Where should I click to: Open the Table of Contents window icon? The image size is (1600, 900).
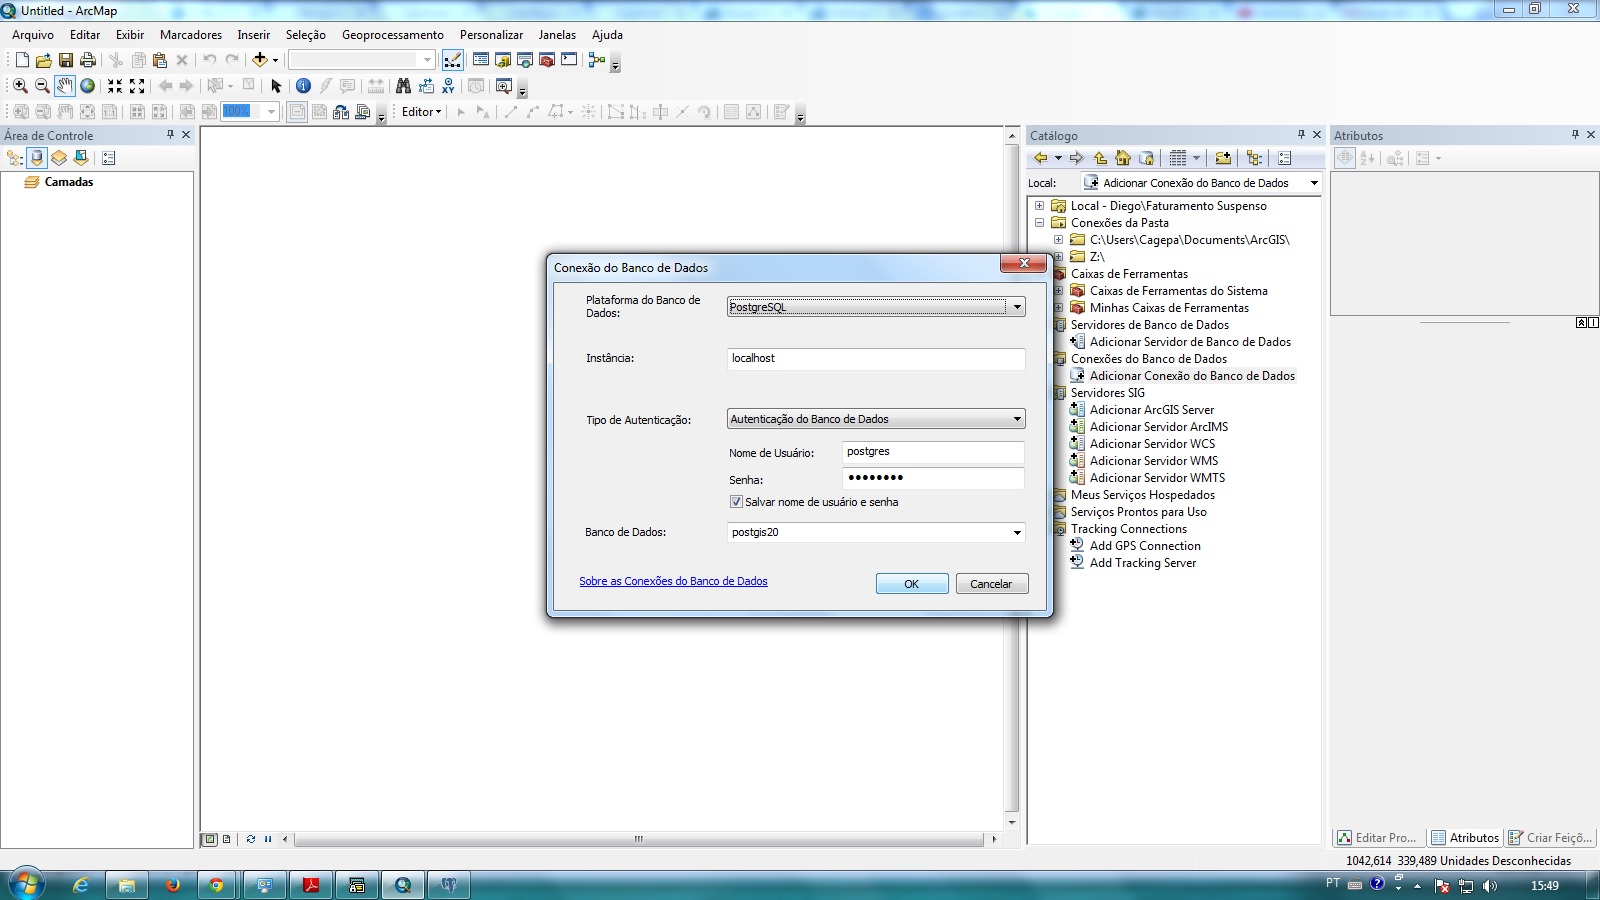[481, 60]
